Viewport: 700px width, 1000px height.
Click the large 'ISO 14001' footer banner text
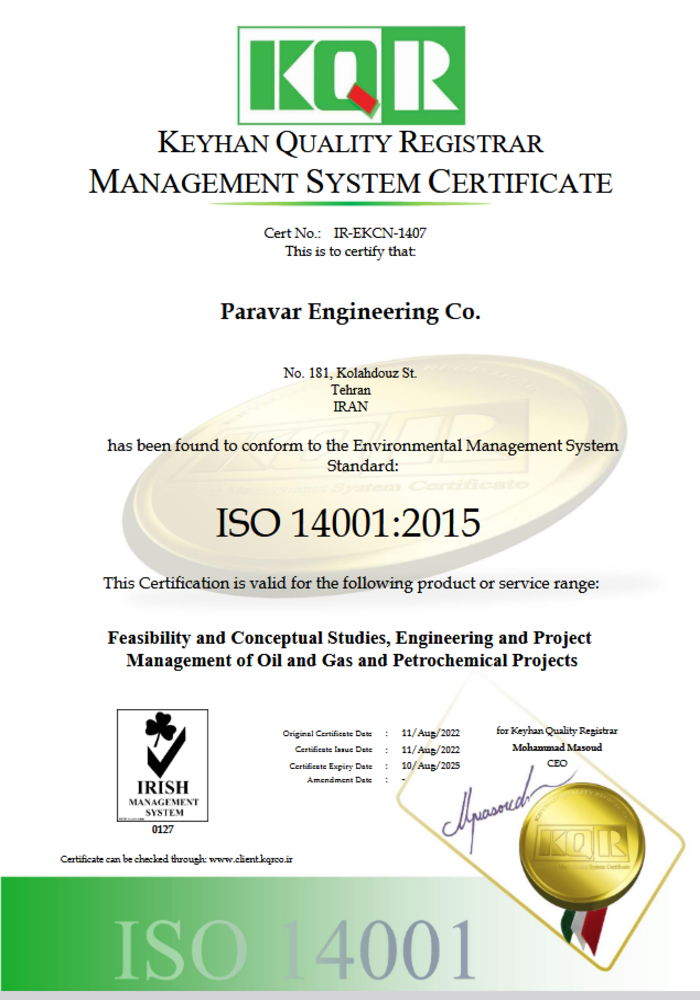[294, 950]
